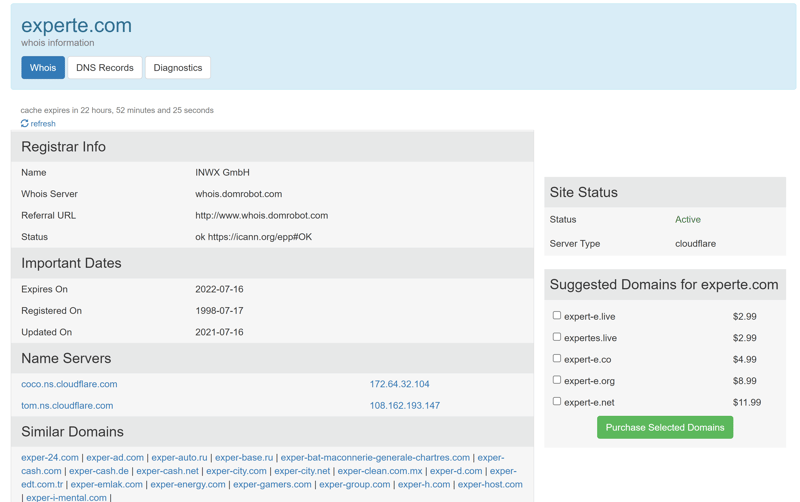Open the exper-host.com domain link

coord(490,484)
